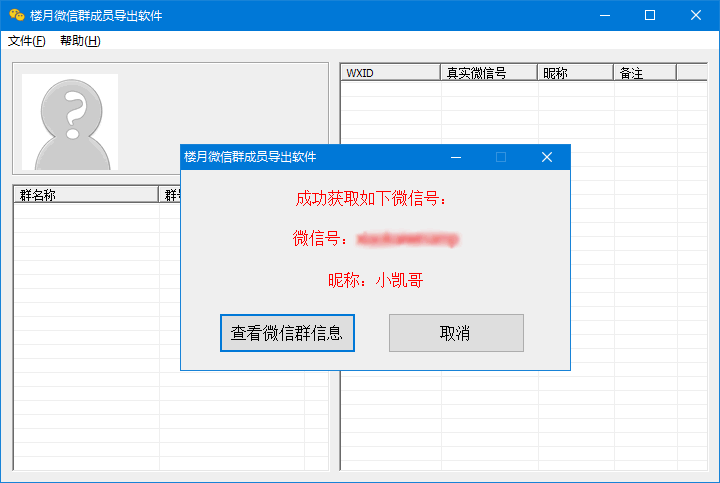Click the 群名称 column header
Image resolution: width=720 pixels, height=483 pixels.
click(86, 195)
